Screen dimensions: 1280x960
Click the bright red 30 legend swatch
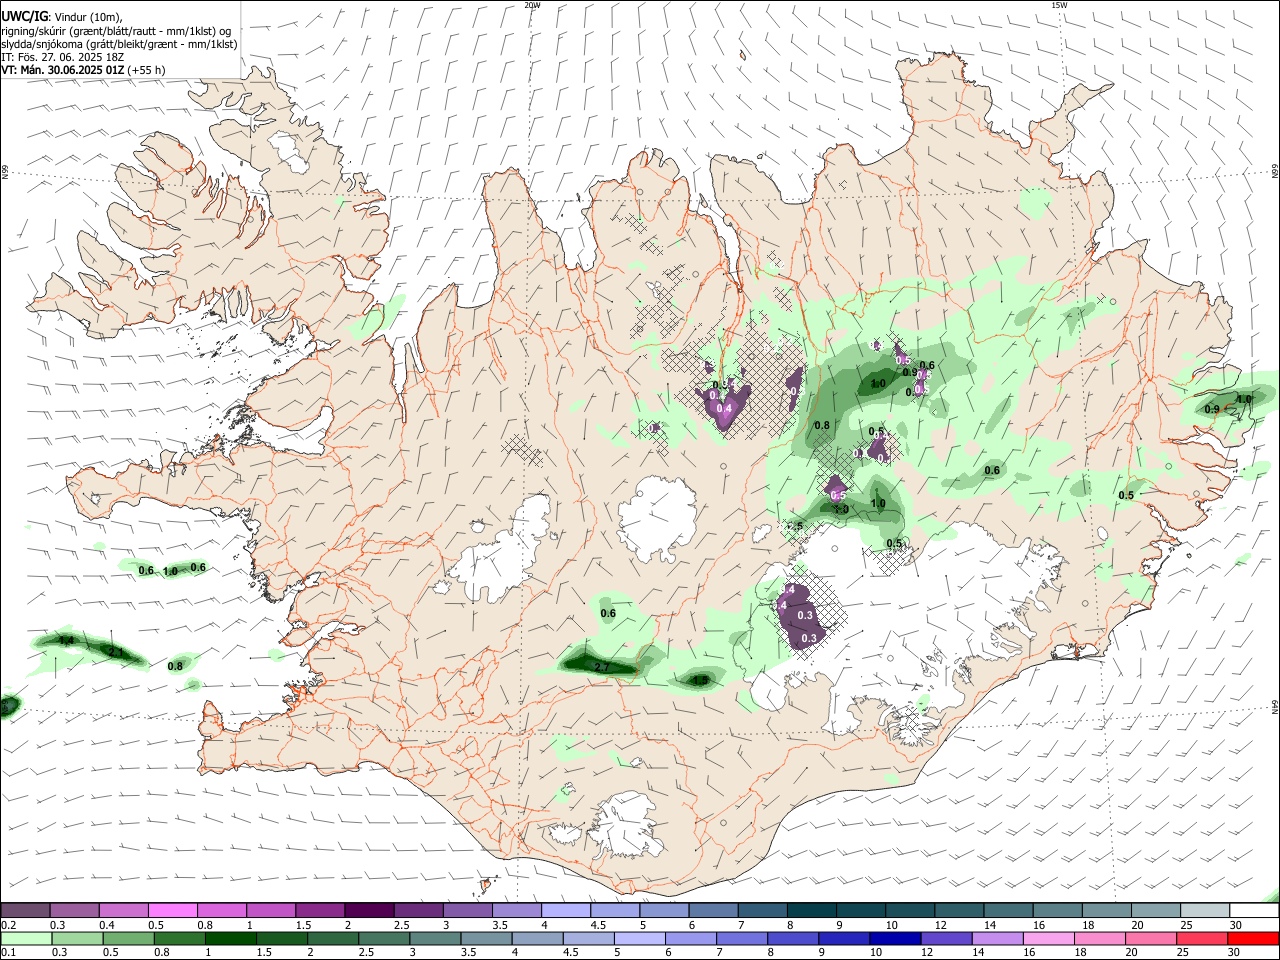(x=1253, y=938)
